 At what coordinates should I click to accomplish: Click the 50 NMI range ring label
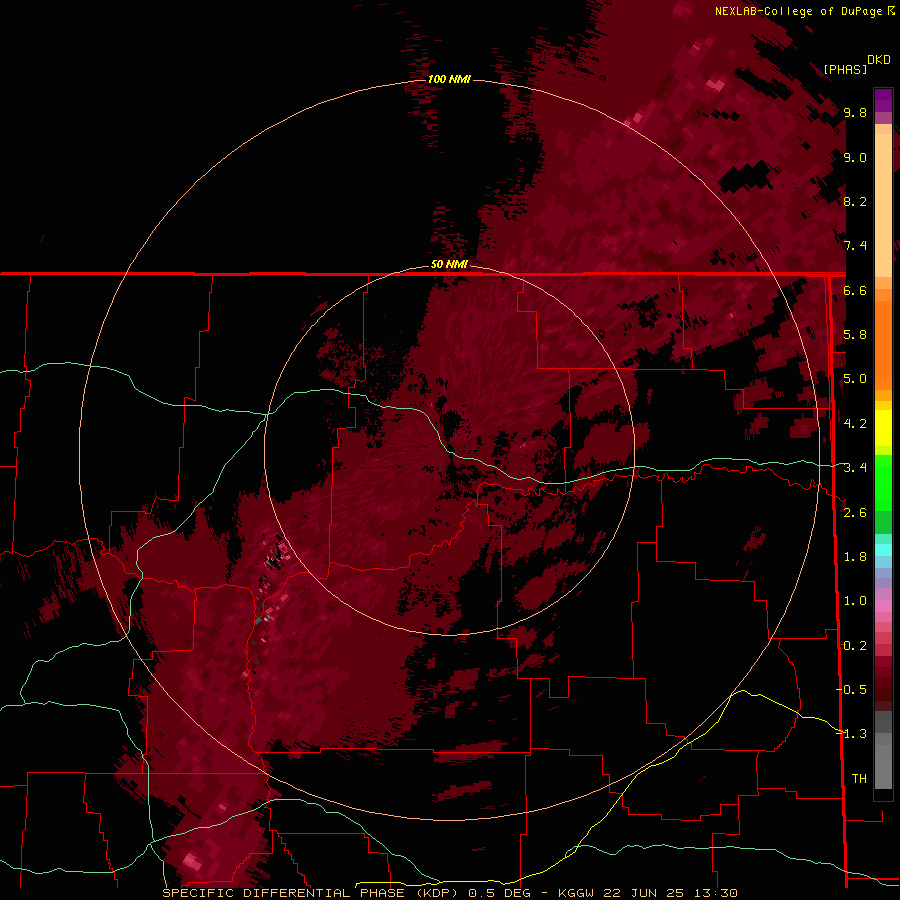(x=449, y=264)
